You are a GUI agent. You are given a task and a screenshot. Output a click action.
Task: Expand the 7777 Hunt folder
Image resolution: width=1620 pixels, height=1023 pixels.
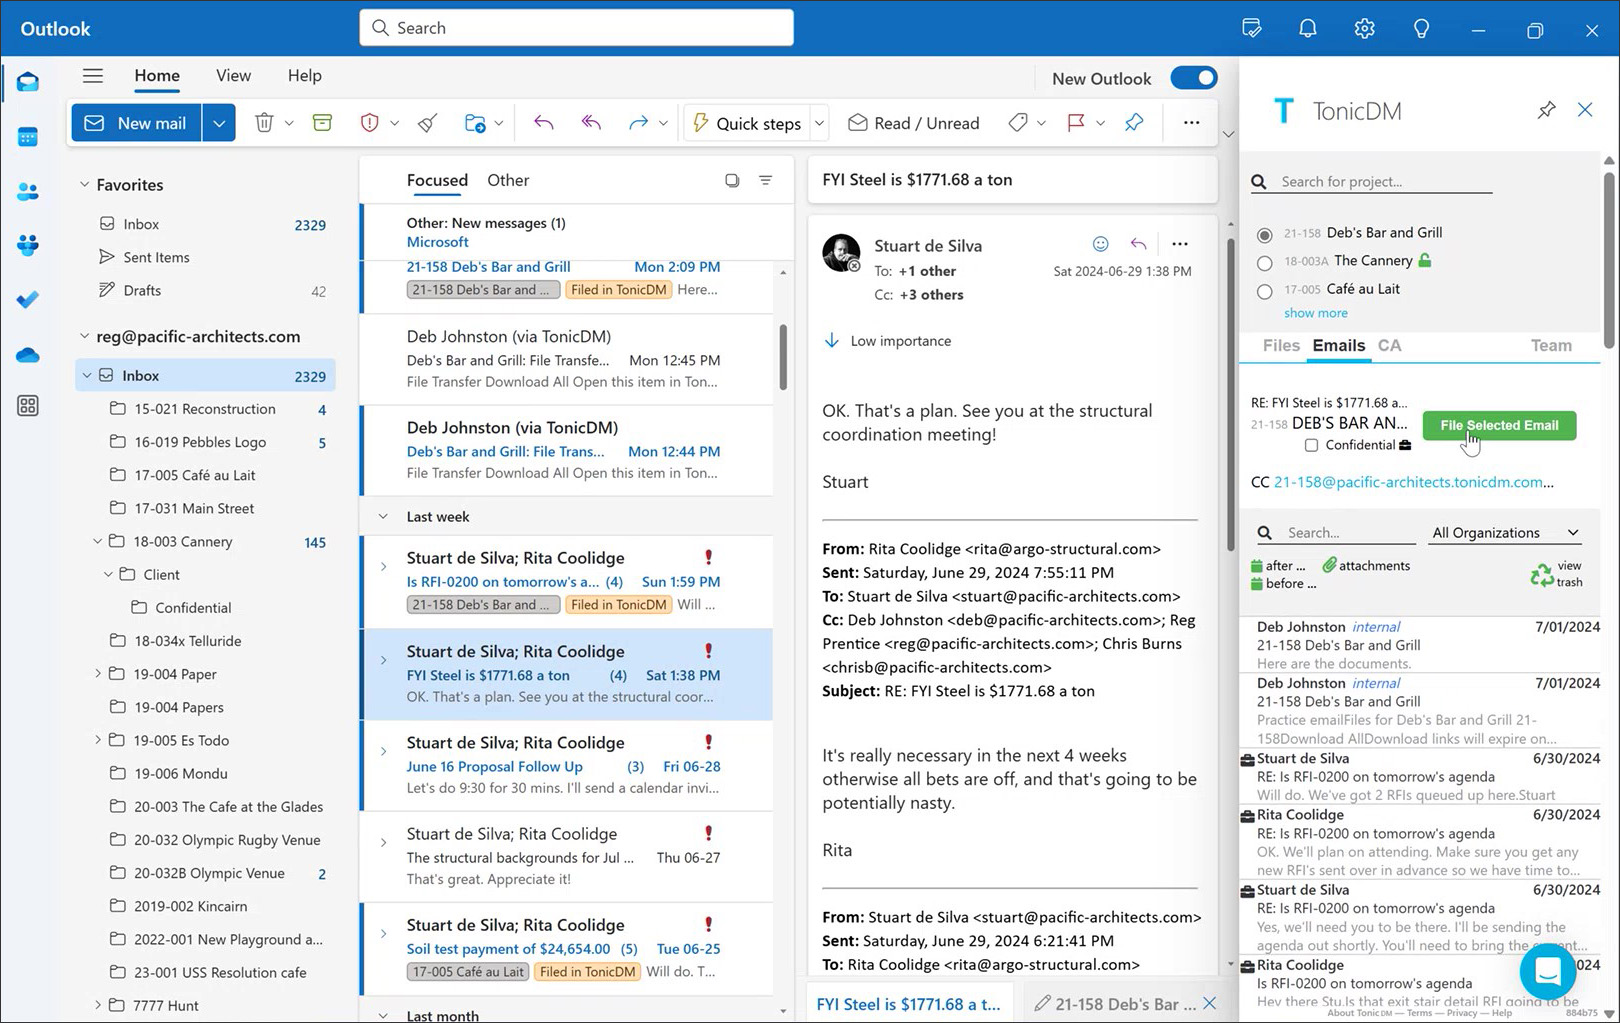[97, 1005]
